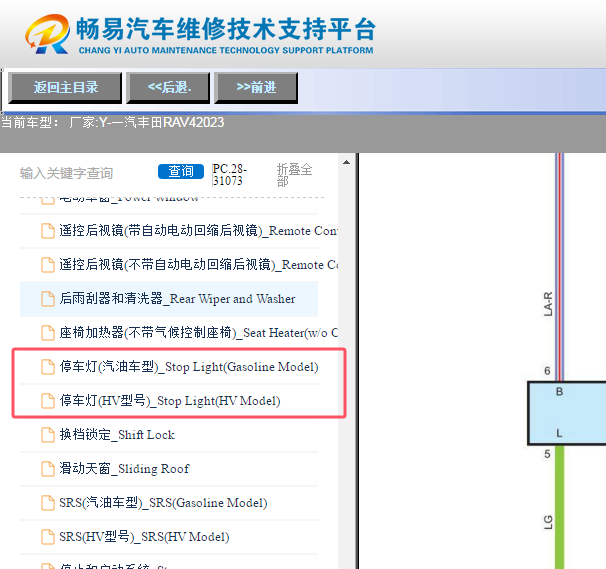The image size is (606, 569).
Task: Click the 返回主目录 button
Action: (x=65, y=88)
